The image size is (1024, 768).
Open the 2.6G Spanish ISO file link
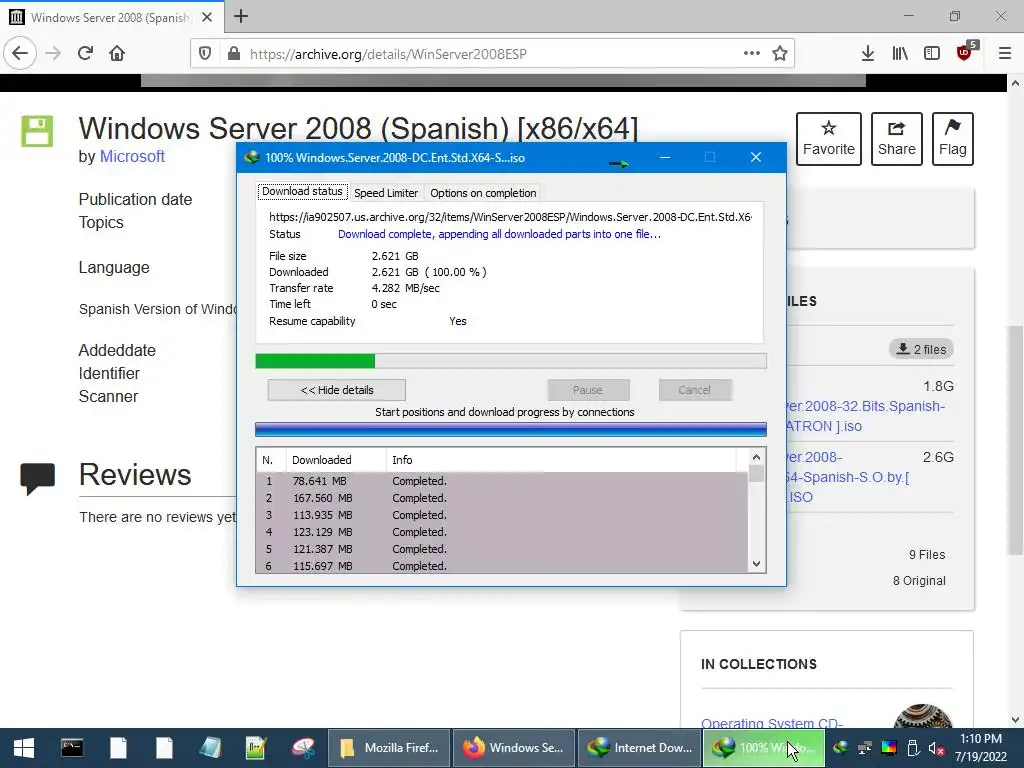coord(848,477)
